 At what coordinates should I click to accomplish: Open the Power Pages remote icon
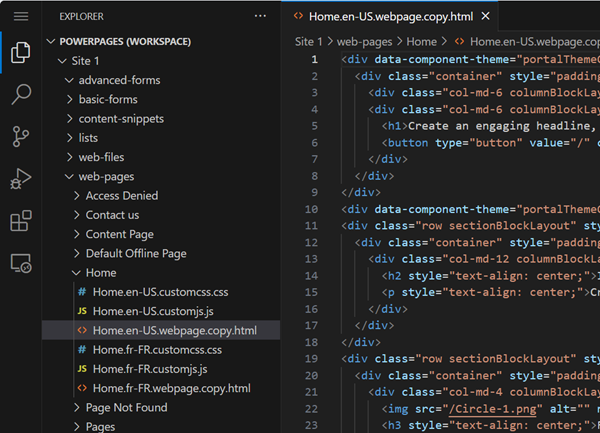(x=20, y=263)
